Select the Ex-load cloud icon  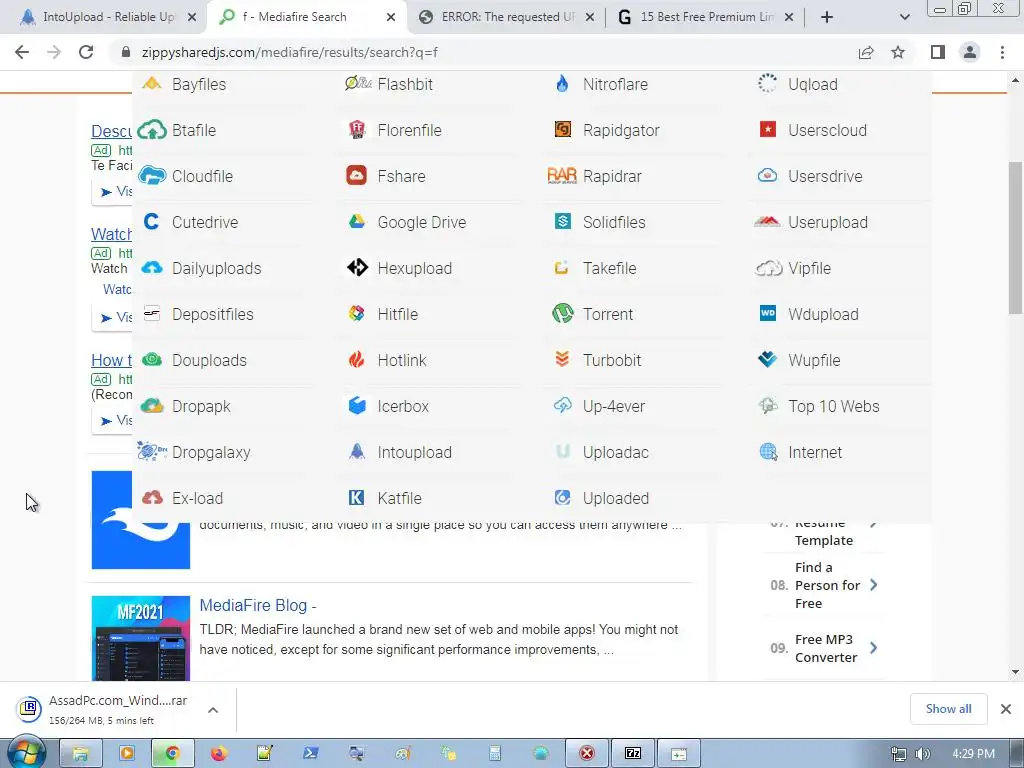(x=152, y=498)
